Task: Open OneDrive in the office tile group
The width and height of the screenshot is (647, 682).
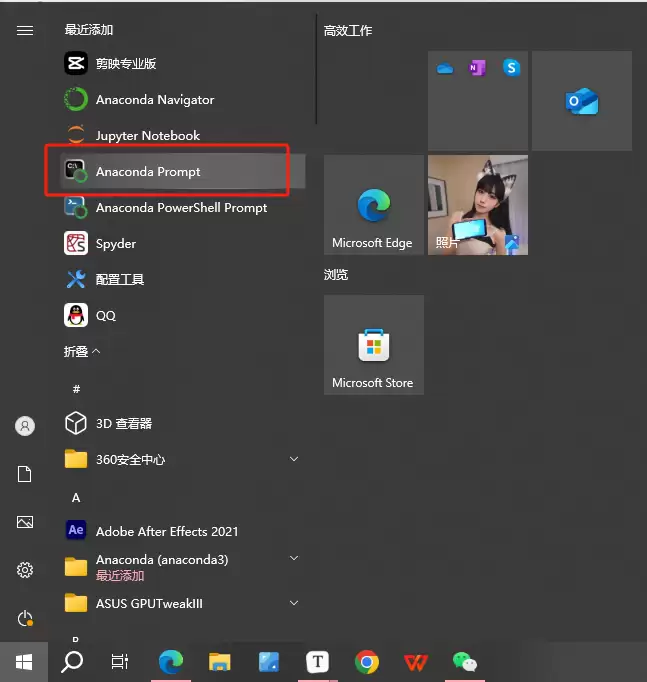Action: coord(445,68)
